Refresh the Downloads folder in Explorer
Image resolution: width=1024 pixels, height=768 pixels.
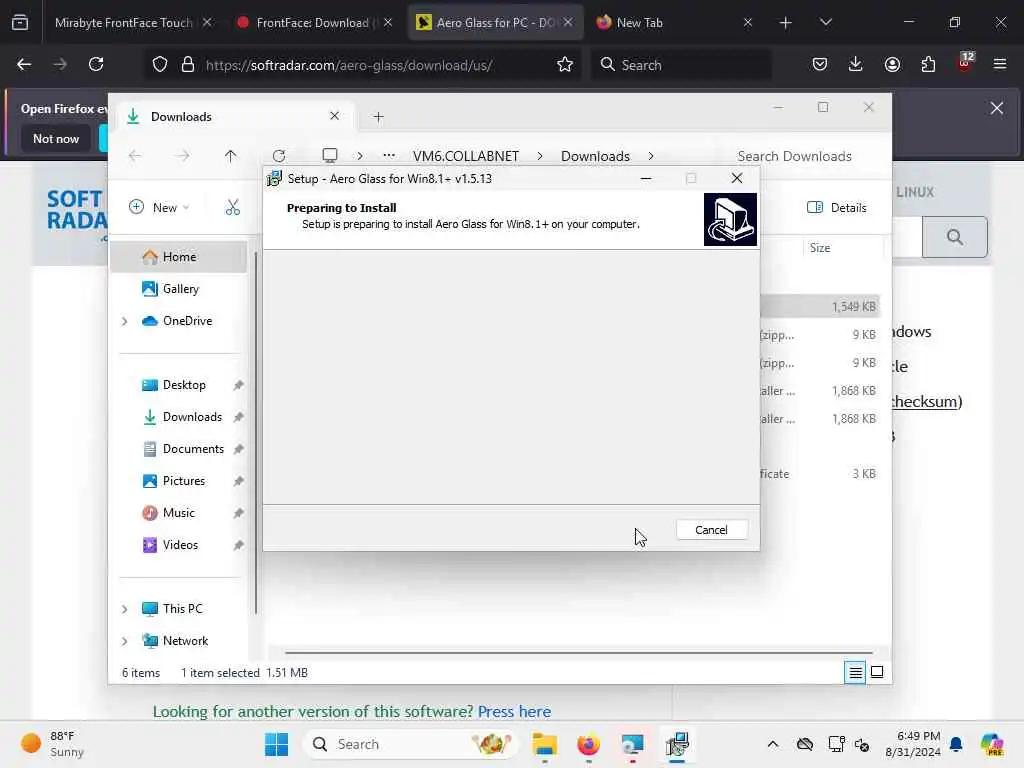click(279, 156)
